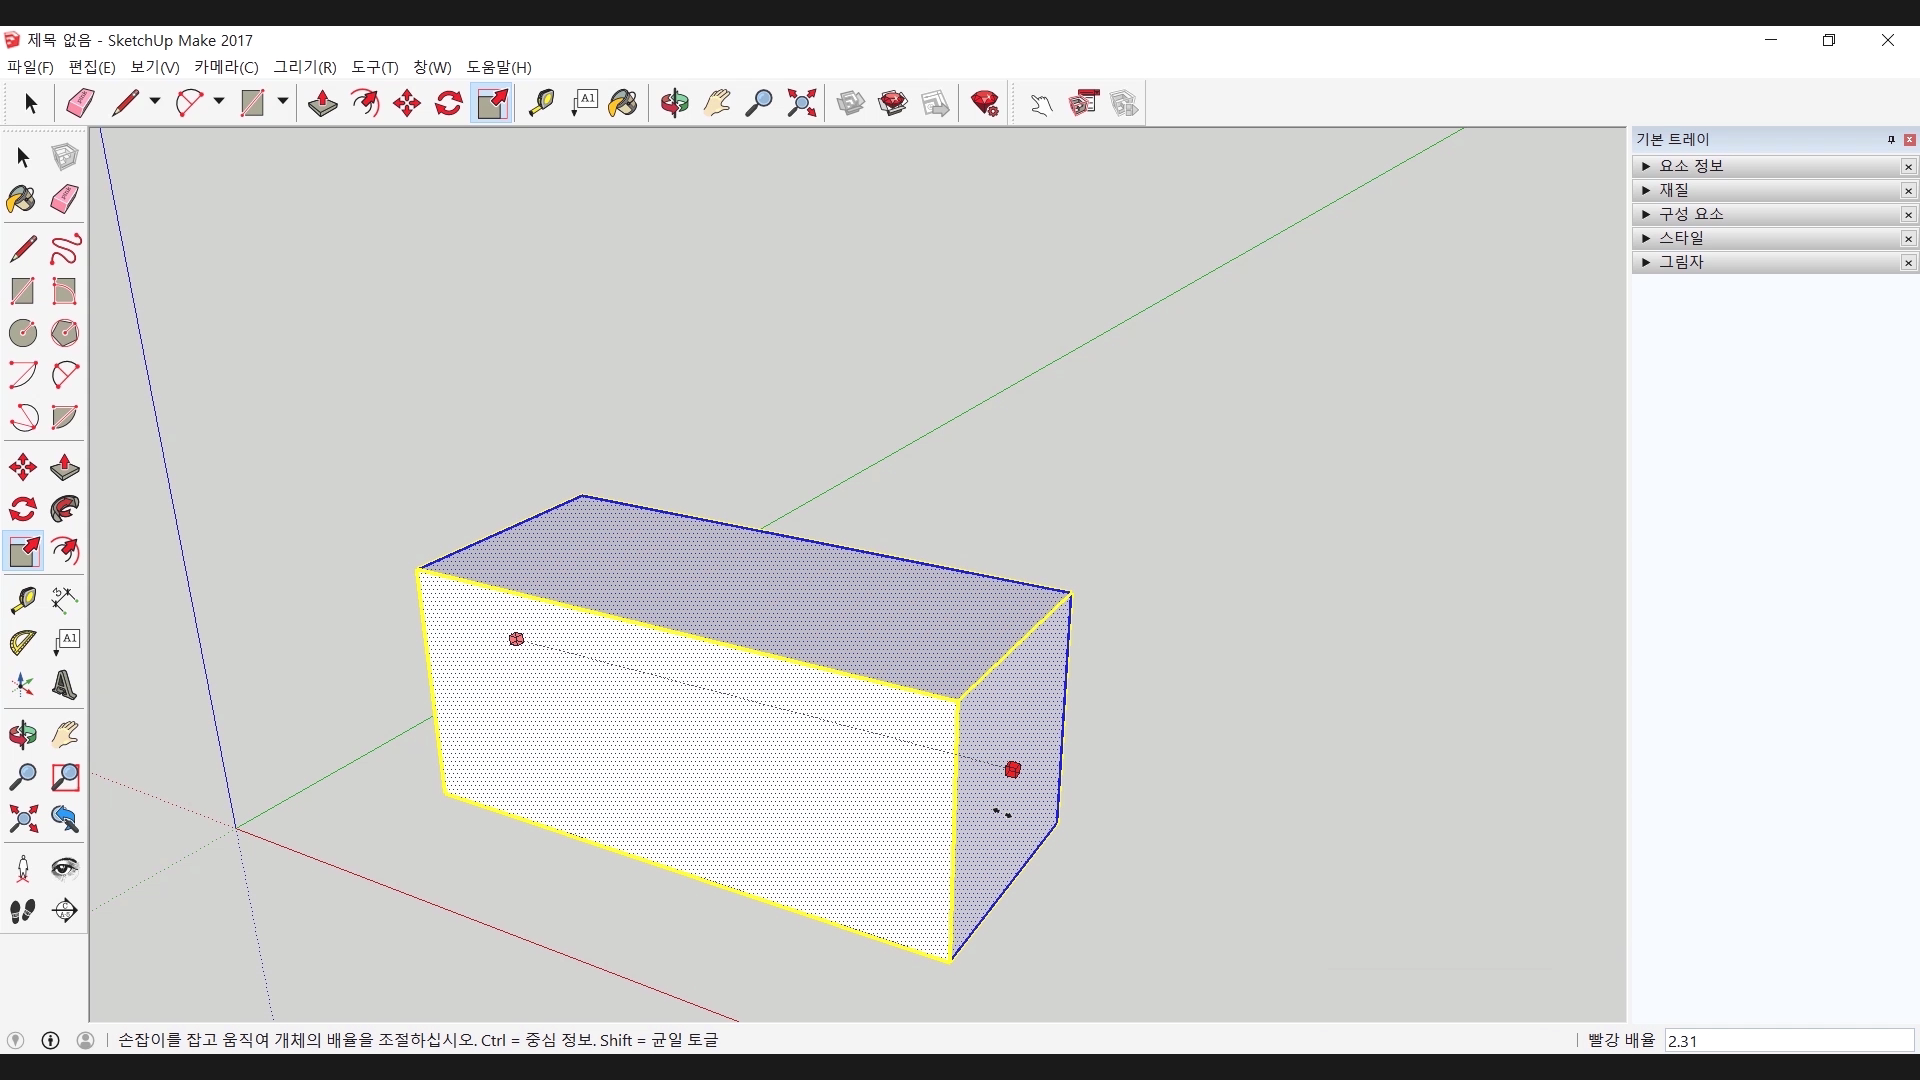This screenshot has height=1080, width=1920.
Task: Click the Rotate tool in left toolbar
Action: tap(23, 510)
